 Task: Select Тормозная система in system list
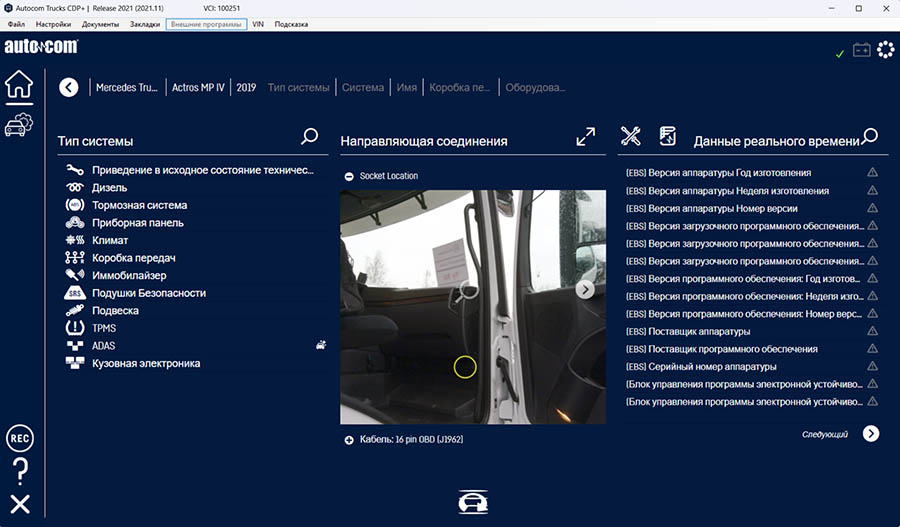click(139, 205)
